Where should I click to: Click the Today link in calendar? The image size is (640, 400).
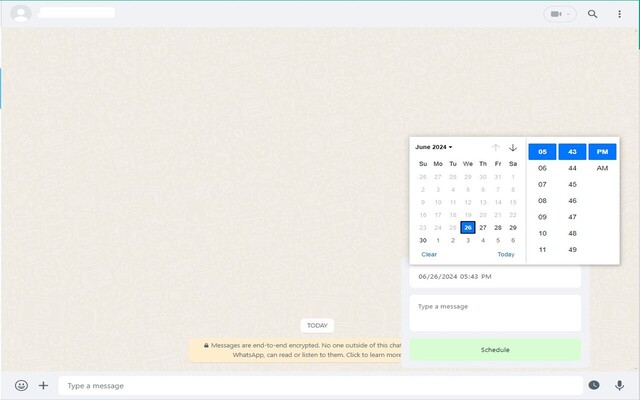click(x=506, y=254)
